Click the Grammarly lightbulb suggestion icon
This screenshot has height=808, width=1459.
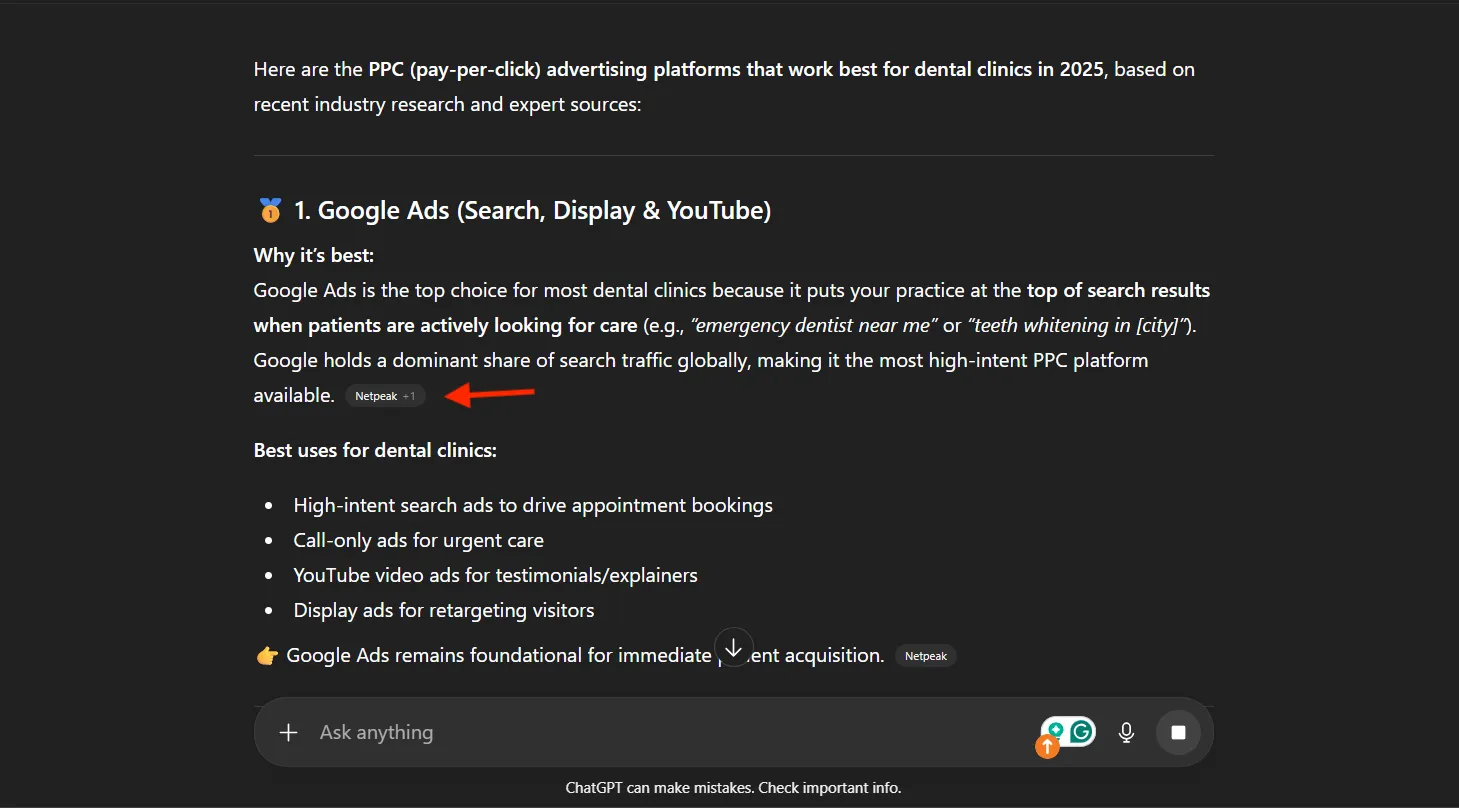pos(1055,730)
